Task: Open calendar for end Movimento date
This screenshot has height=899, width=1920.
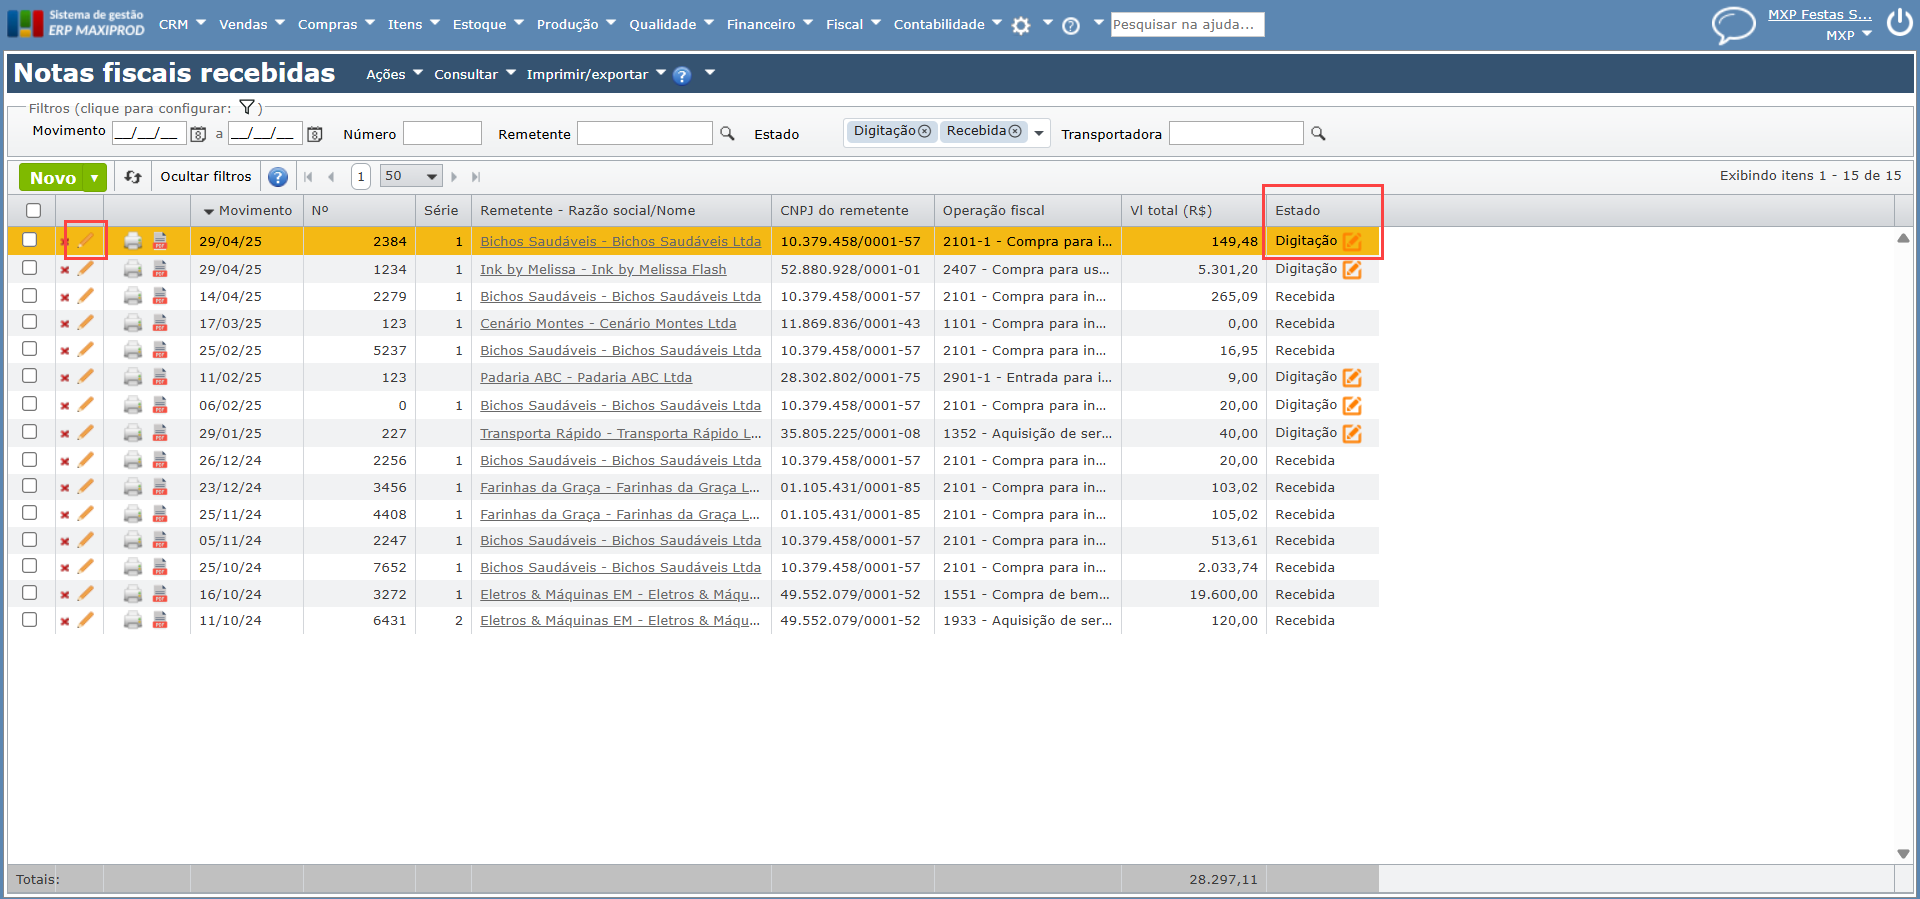Action: [314, 134]
